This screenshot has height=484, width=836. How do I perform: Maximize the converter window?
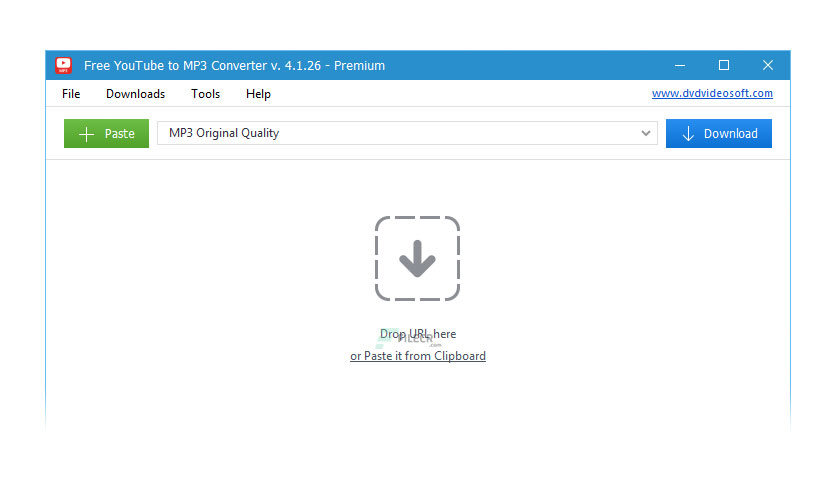point(724,66)
